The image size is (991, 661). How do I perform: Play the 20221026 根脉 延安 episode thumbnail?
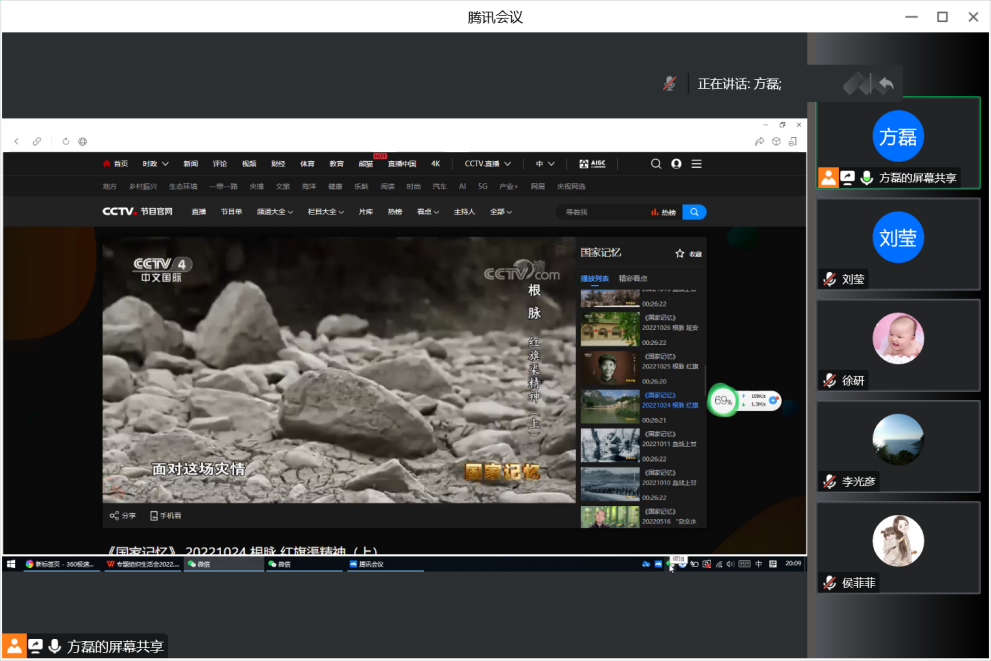(610, 329)
